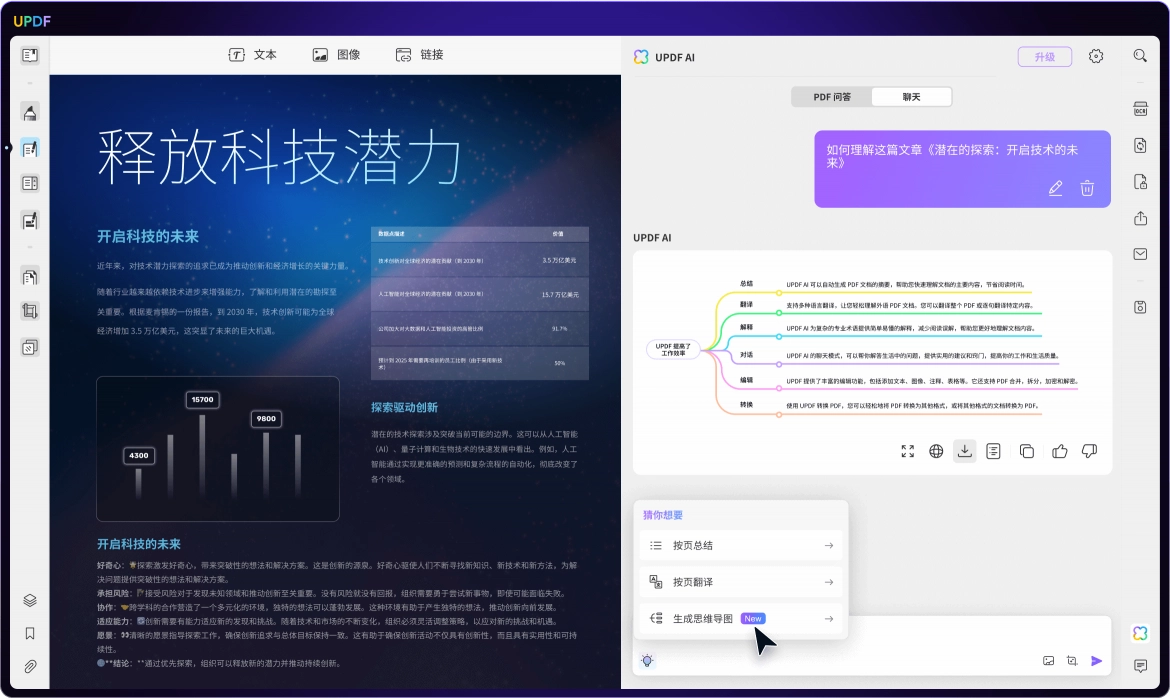The image size is (1170, 698).
Task: Switch to the PDF 问答 tab
Action: click(832, 97)
